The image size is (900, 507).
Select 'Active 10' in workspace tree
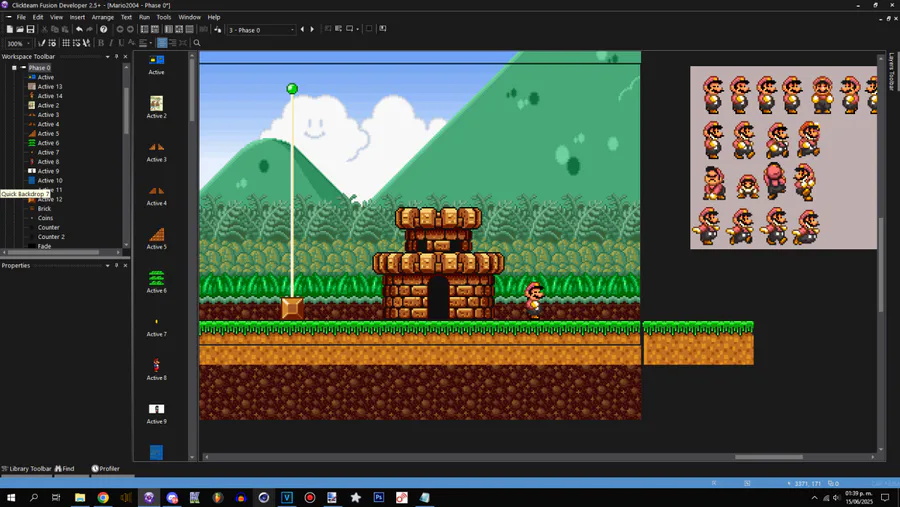[50, 181]
